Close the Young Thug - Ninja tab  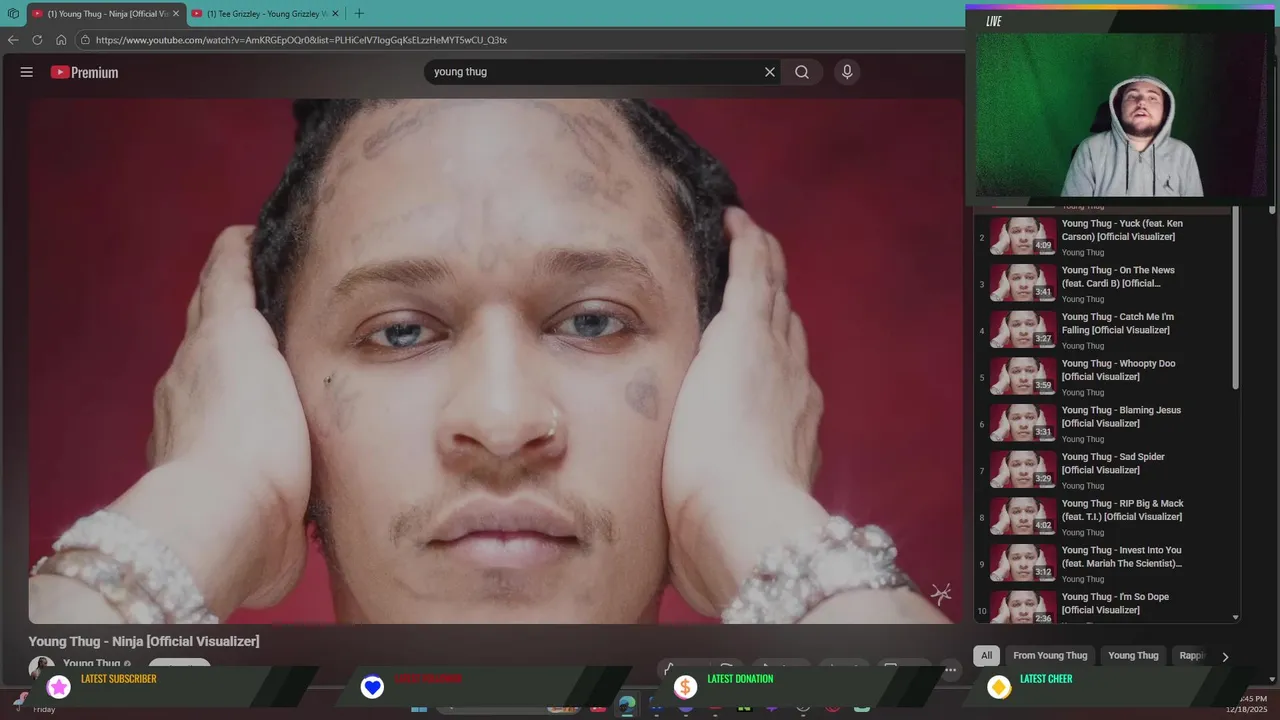(x=176, y=14)
